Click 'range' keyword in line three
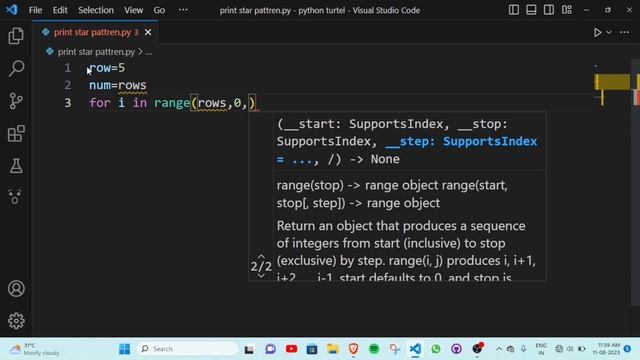 172,102
